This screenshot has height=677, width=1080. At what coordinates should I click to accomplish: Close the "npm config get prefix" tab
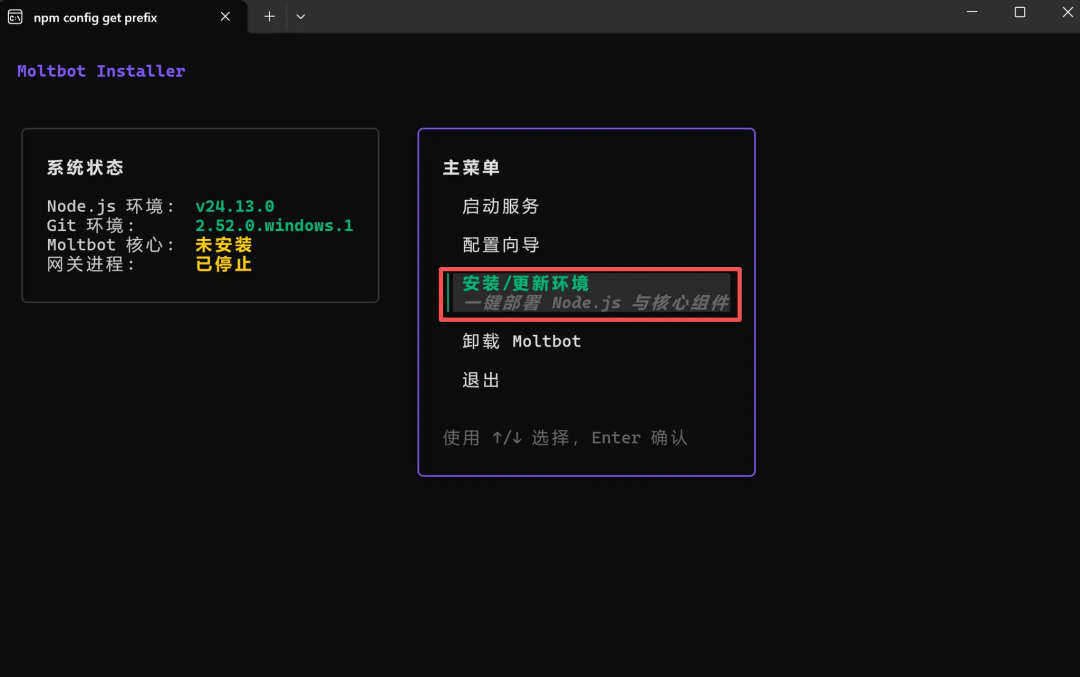point(226,17)
